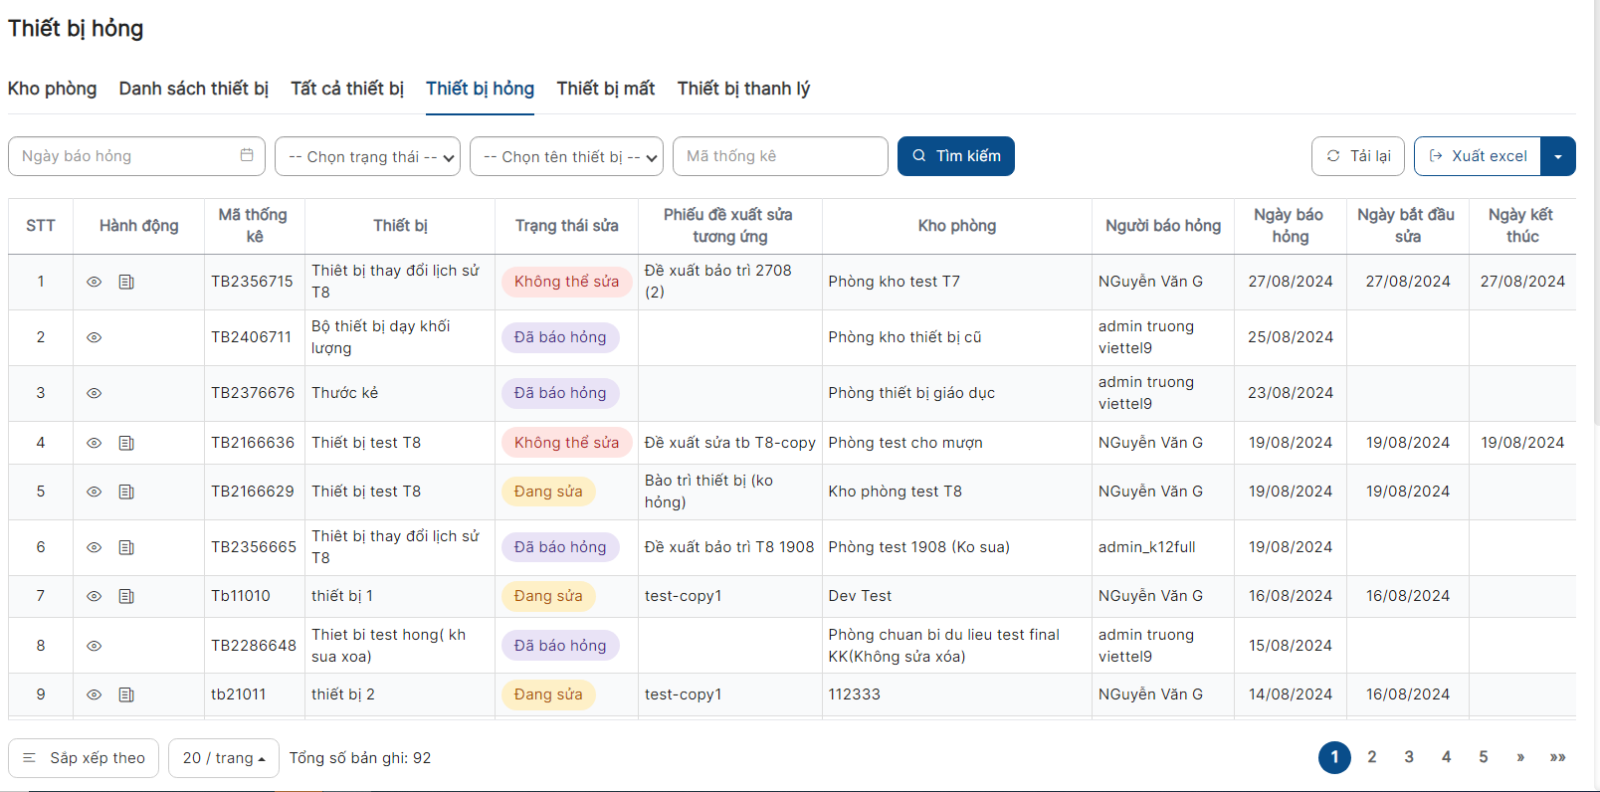The height and width of the screenshot is (792, 1600).
Task: Jump to last page with double arrow
Action: pos(1557,757)
